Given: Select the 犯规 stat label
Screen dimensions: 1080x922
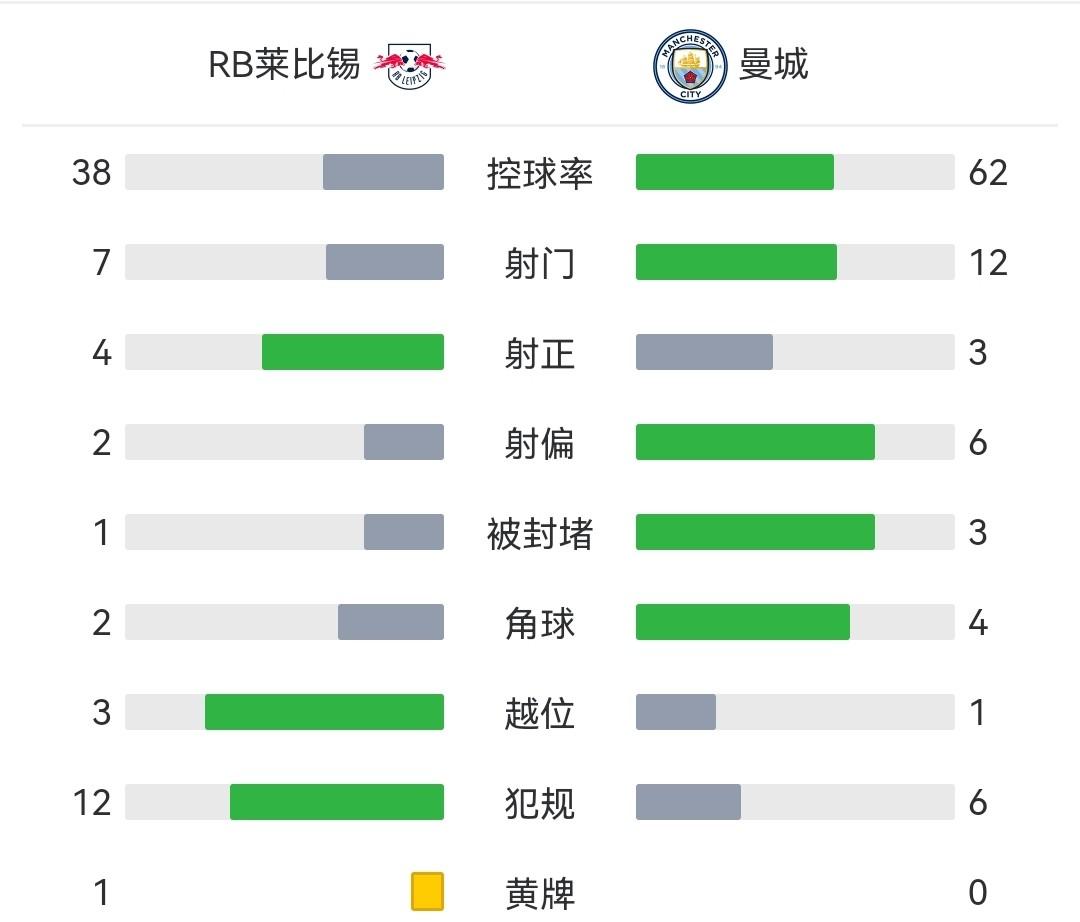Looking at the screenshot, I should tap(540, 803).
